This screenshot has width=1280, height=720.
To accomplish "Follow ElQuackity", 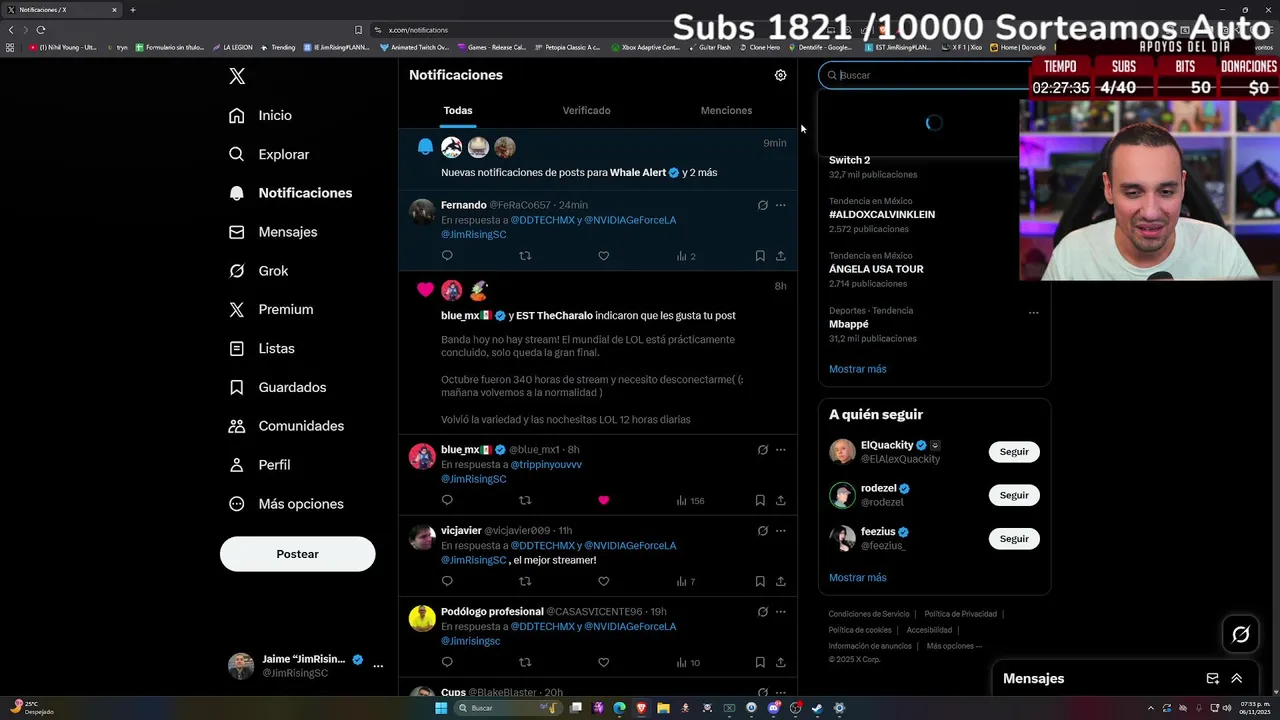I will (1014, 452).
